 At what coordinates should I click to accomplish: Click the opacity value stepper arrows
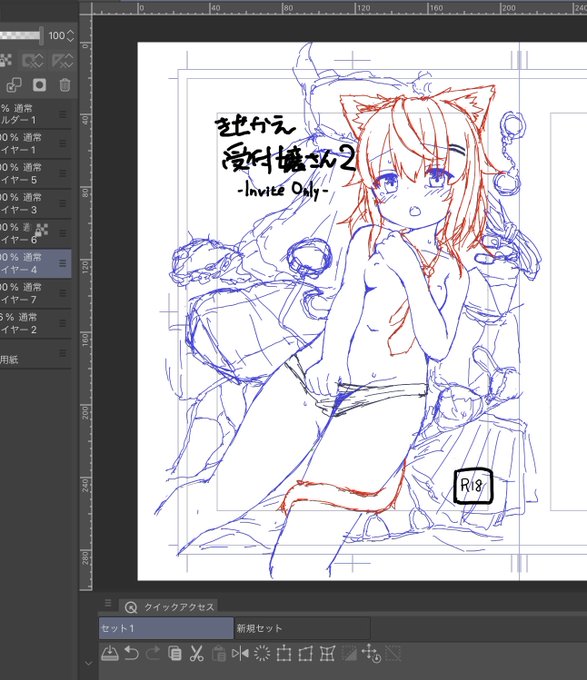coord(71,36)
